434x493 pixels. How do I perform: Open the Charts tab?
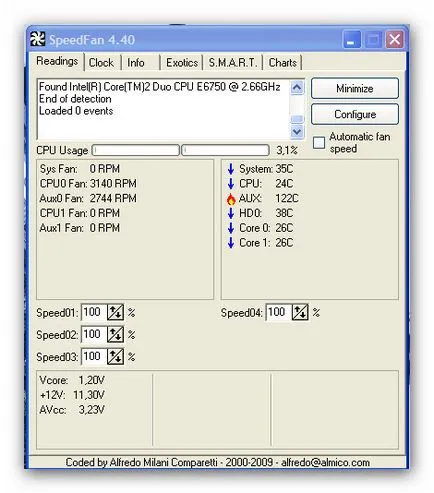[283, 63]
